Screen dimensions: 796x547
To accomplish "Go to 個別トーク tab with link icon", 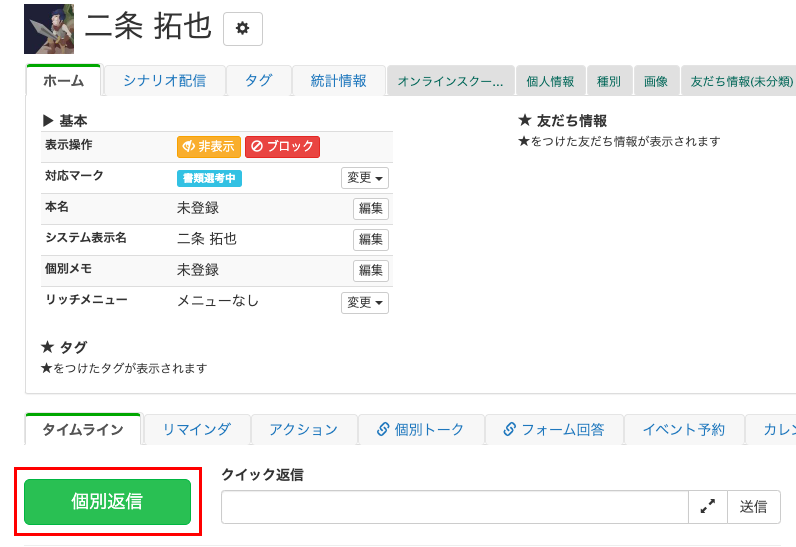I will [420, 430].
